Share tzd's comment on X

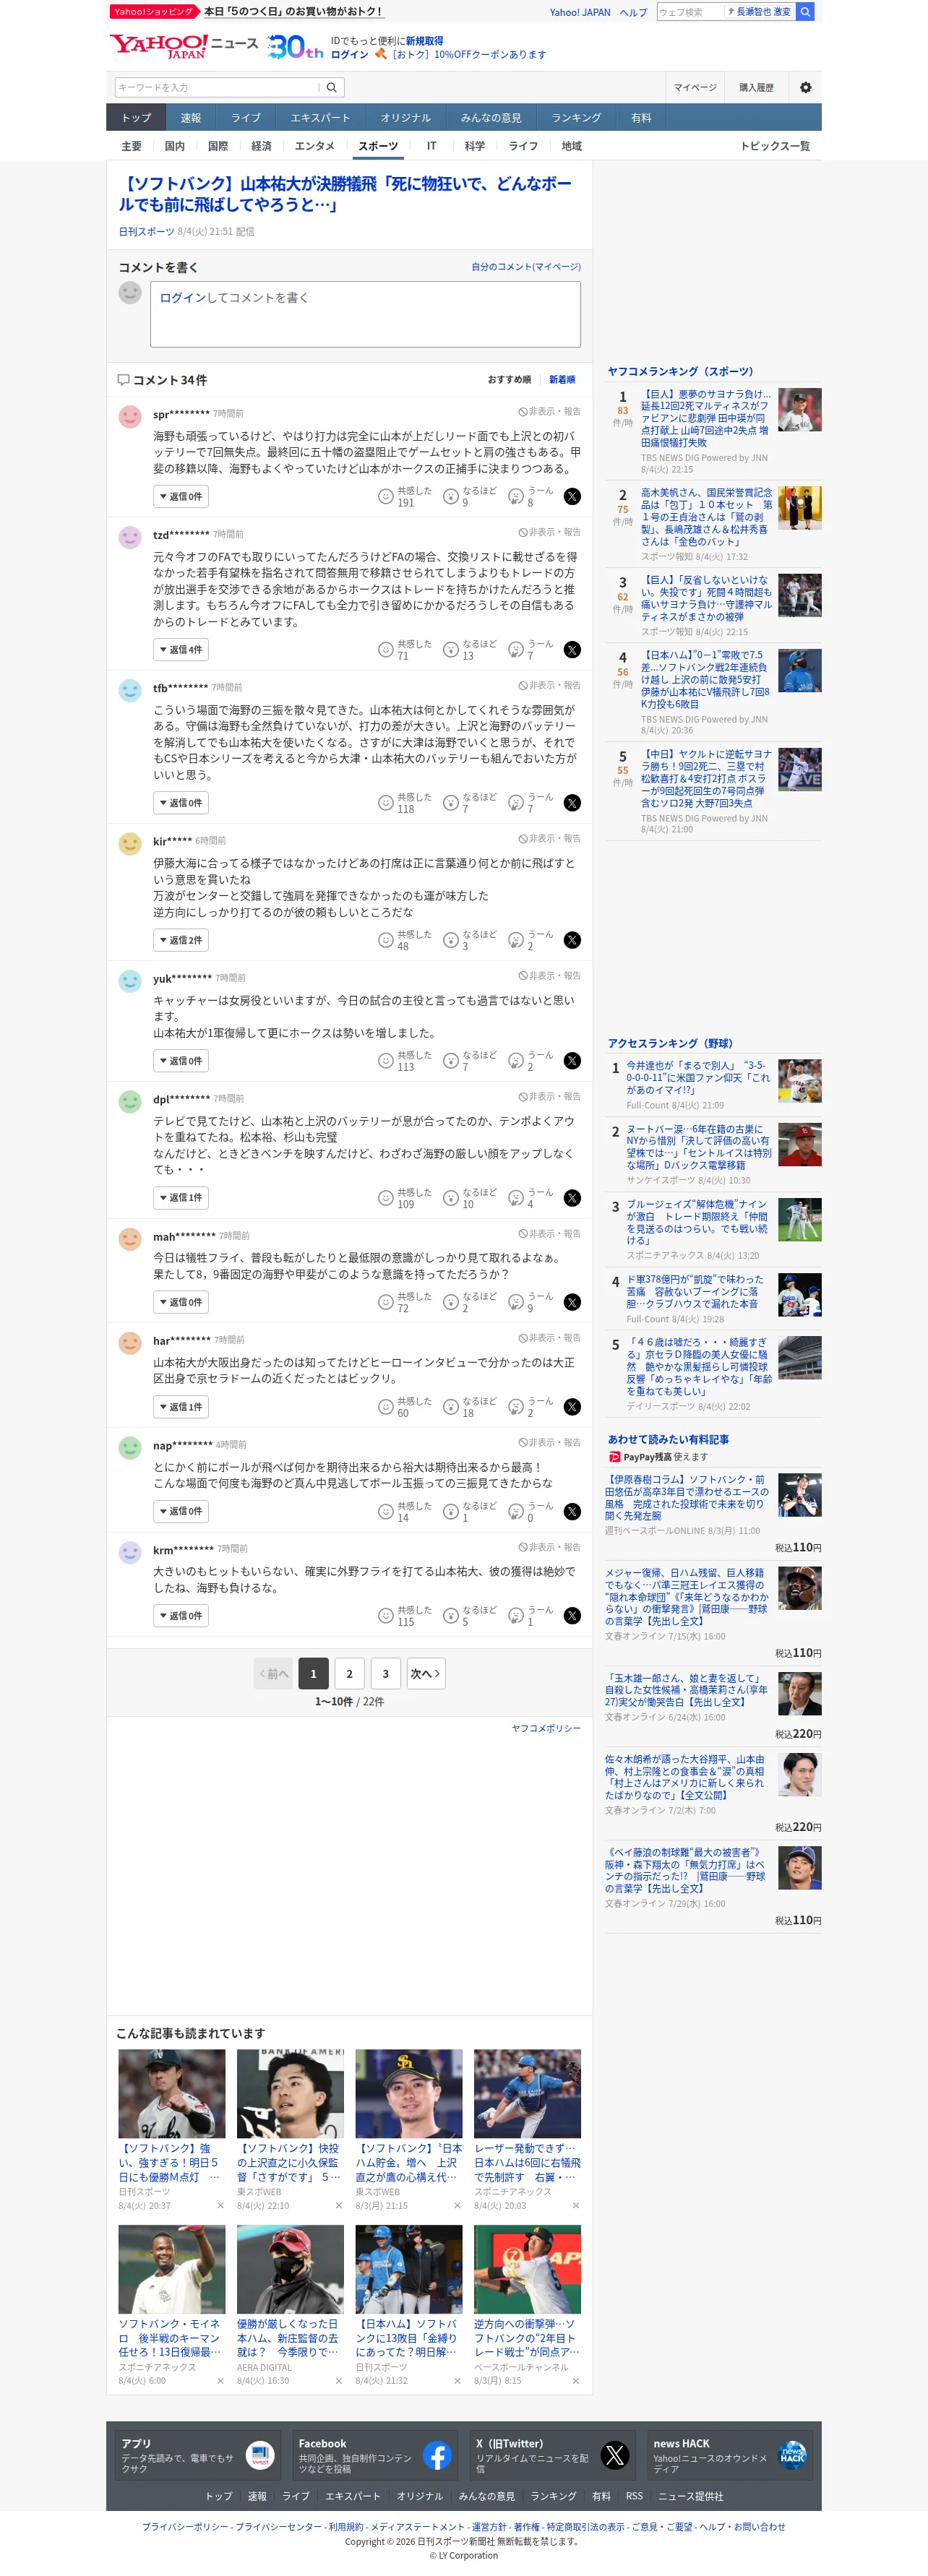coord(572,650)
